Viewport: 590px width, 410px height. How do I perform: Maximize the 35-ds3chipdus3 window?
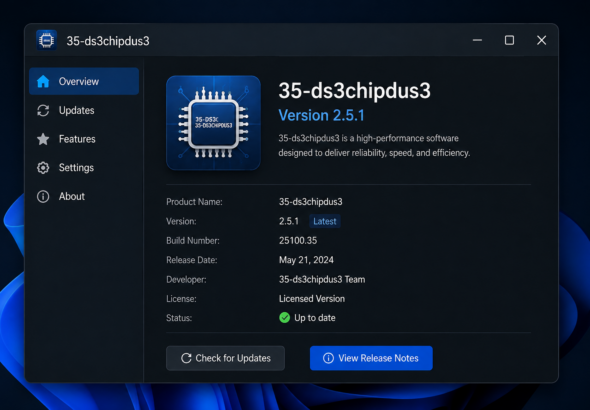pyautogui.click(x=509, y=40)
